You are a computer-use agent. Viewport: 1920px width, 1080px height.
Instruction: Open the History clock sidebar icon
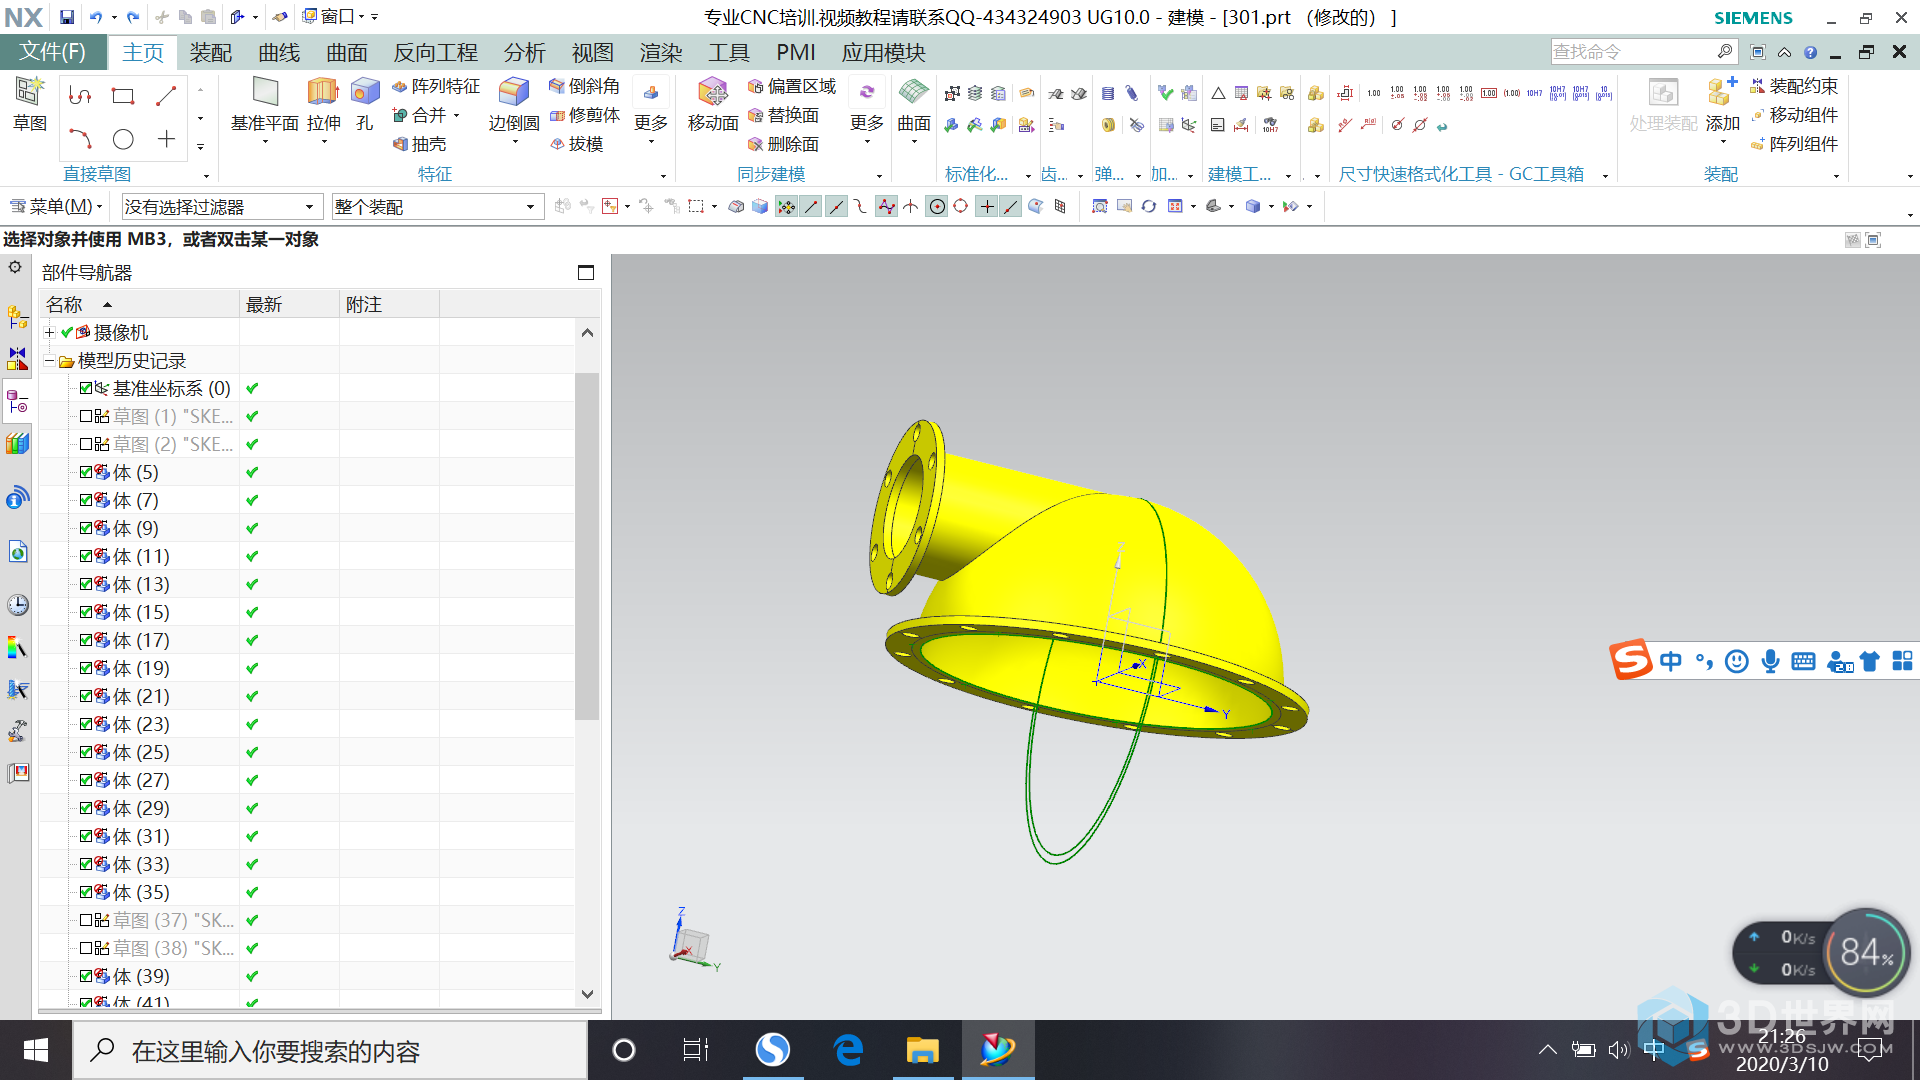pyautogui.click(x=17, y=604)
